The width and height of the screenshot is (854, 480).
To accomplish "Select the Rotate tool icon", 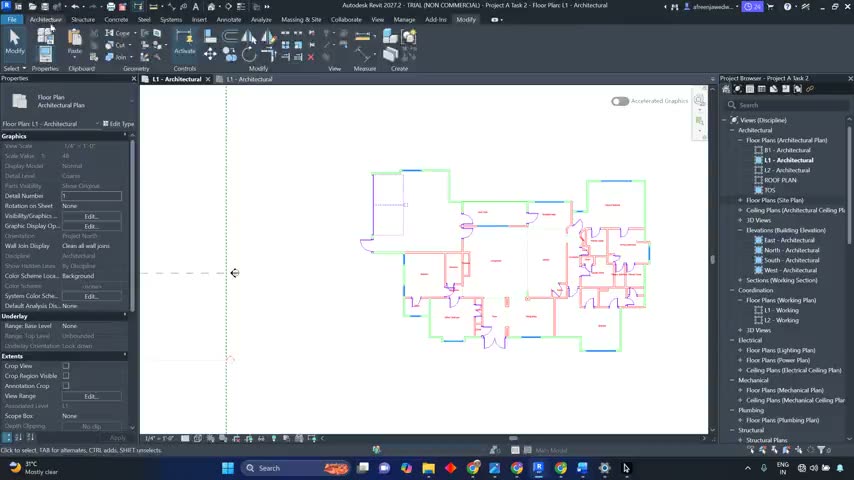I will (x=249, y=54).
